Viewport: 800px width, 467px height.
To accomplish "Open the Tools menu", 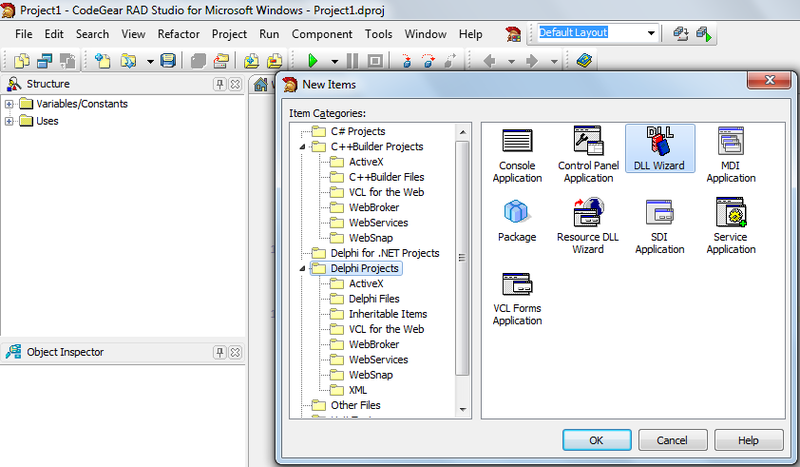I will coord(378,34).
